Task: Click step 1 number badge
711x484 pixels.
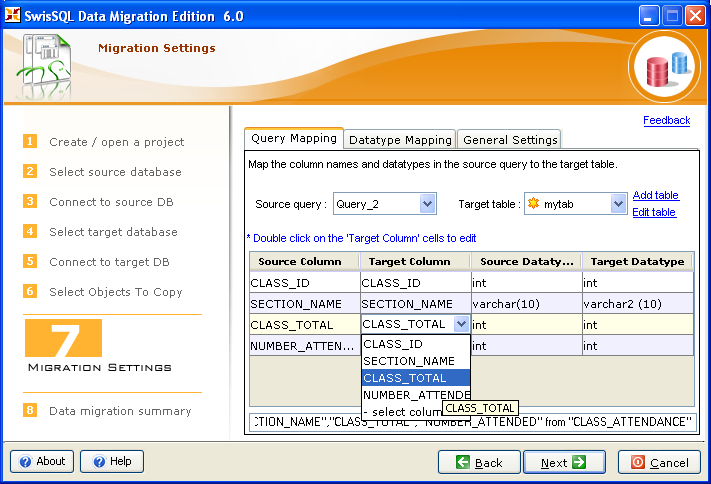Action: click(30, 142)
